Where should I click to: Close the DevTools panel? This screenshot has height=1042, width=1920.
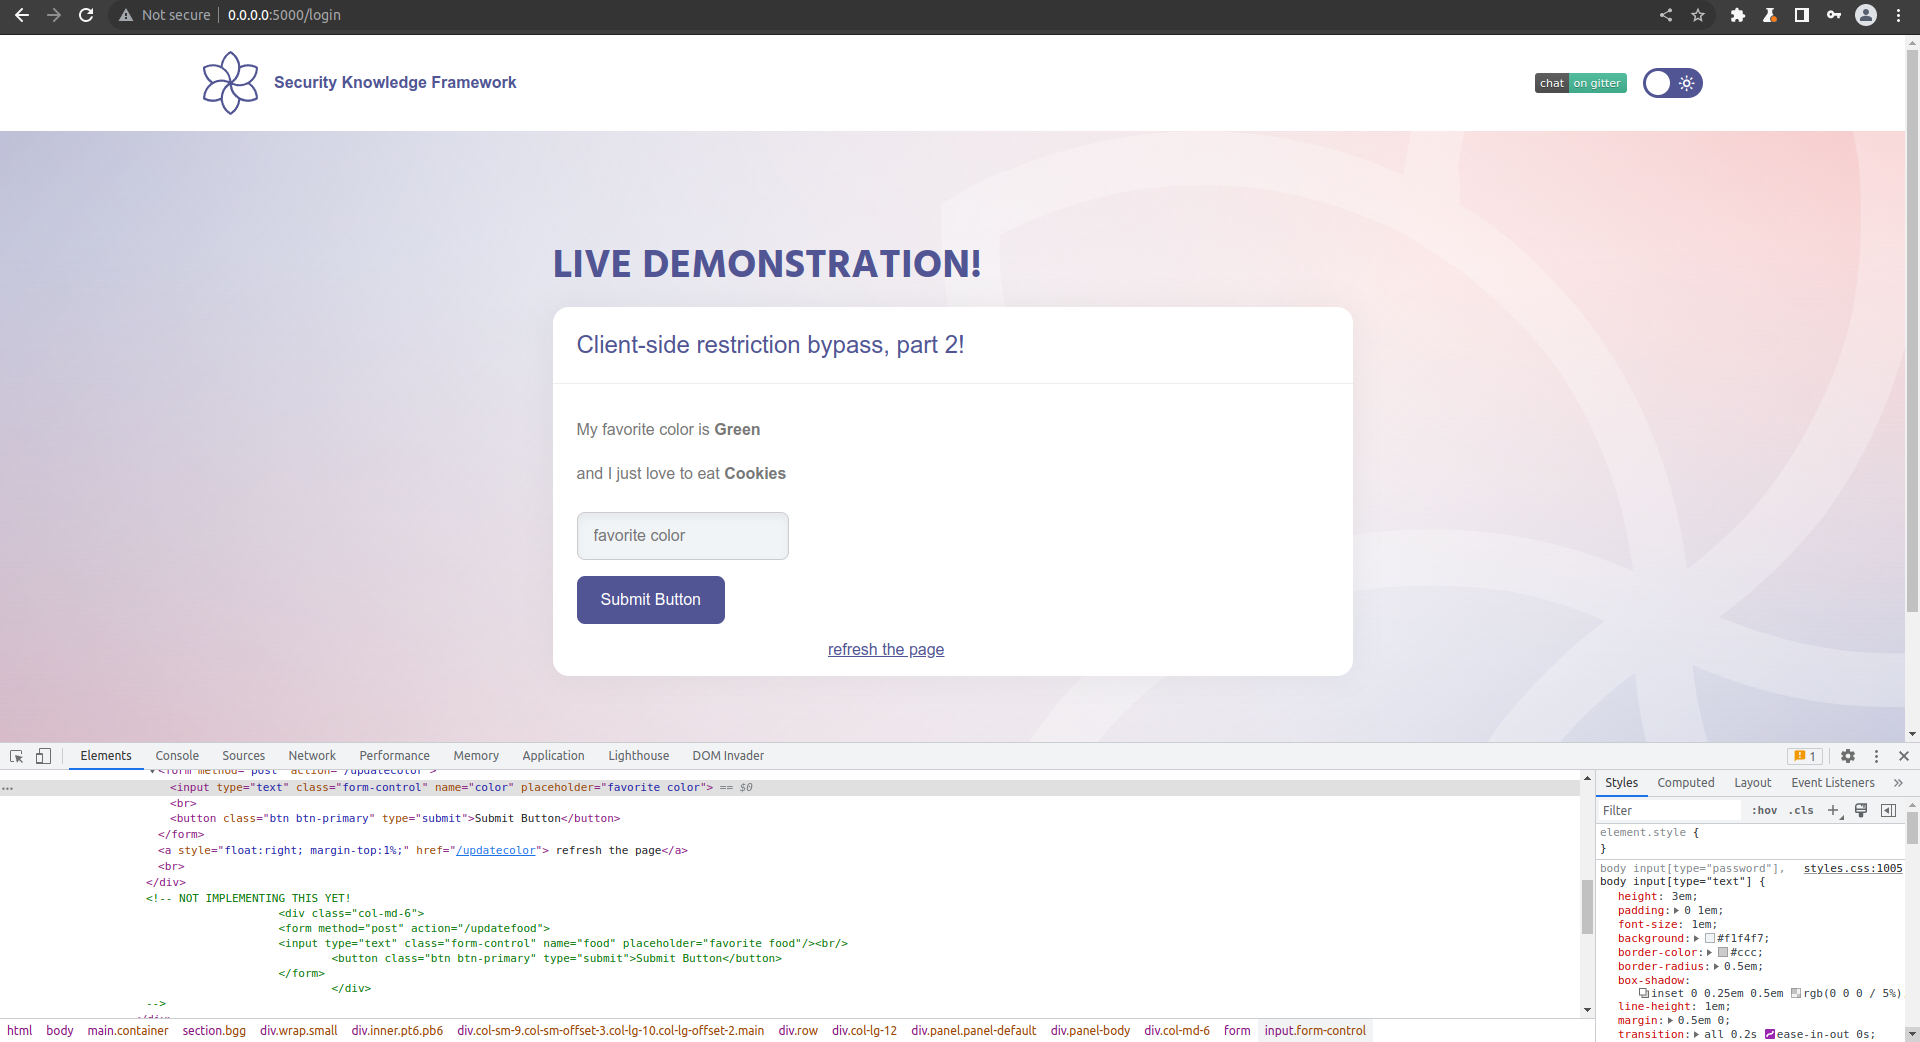pyautogui.click(x=1904, y=756)
